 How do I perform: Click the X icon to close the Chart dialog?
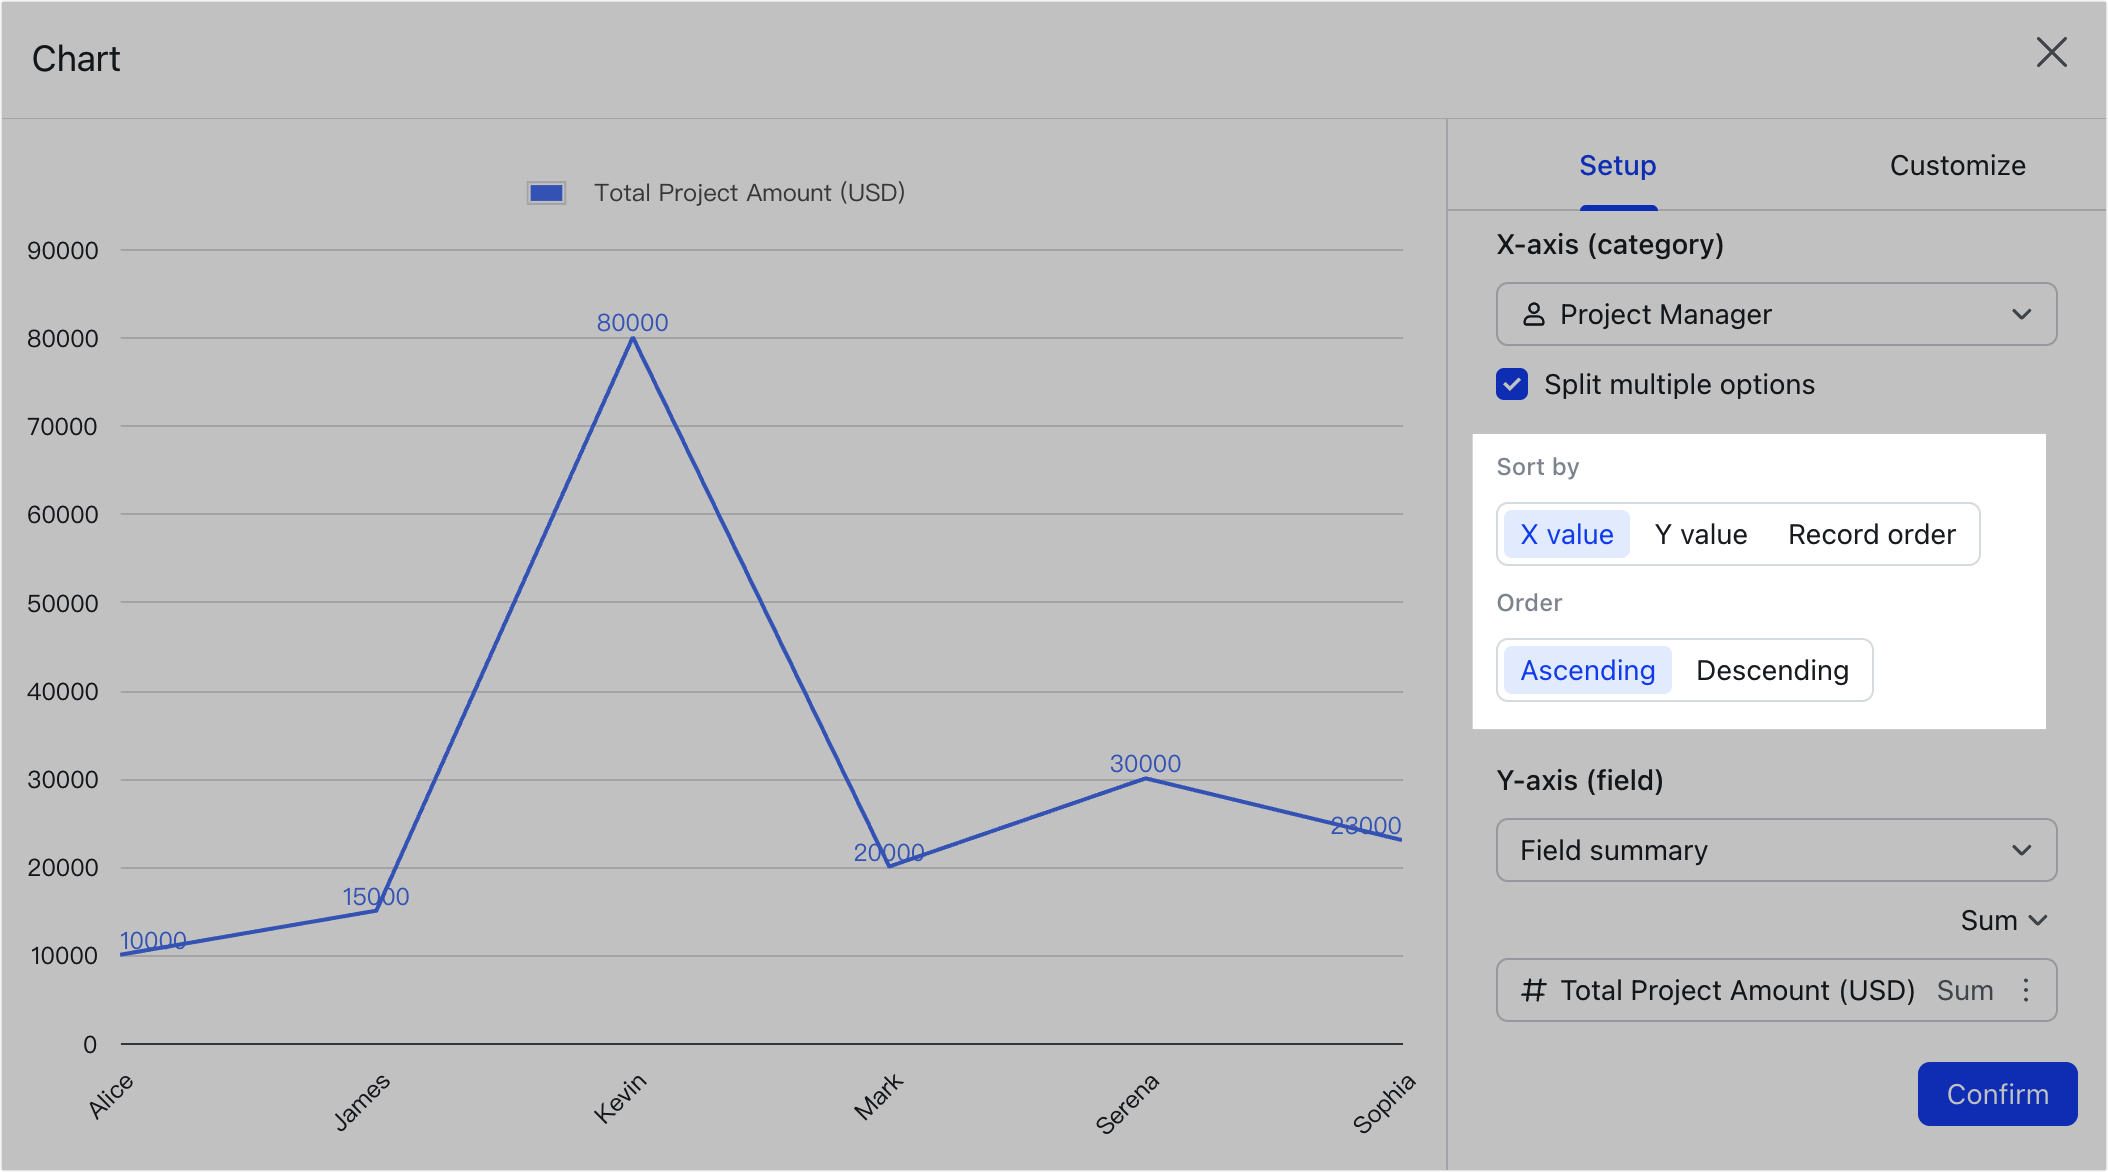coord(2052,52)
